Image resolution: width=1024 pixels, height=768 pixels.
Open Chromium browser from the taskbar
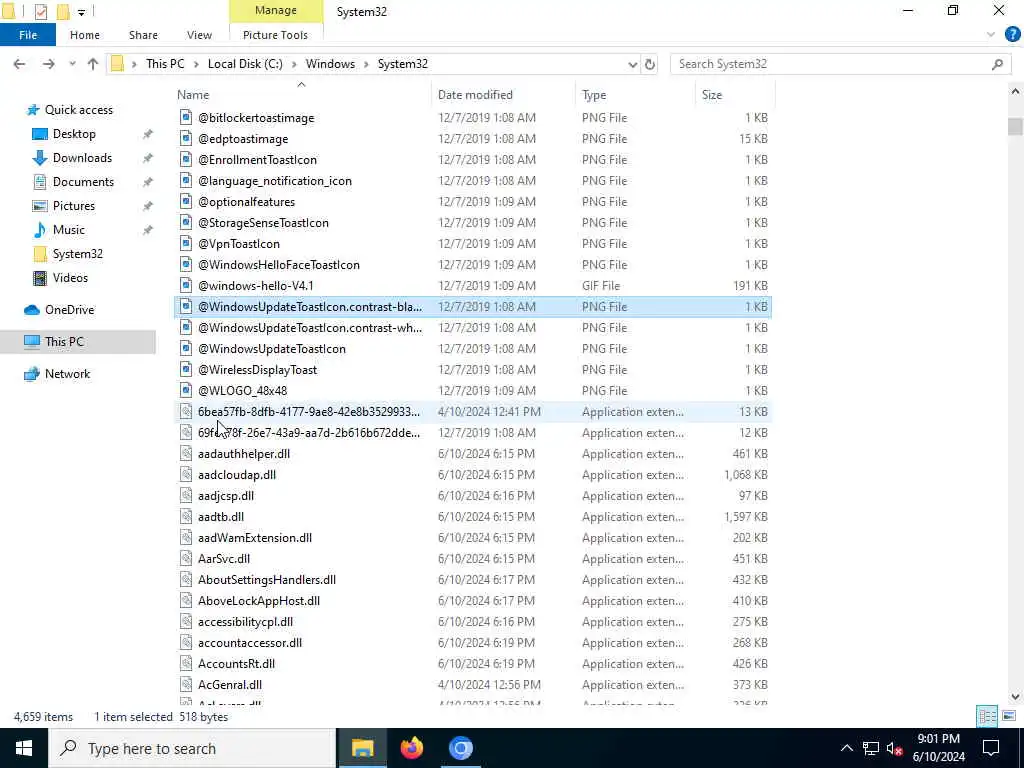460,748
